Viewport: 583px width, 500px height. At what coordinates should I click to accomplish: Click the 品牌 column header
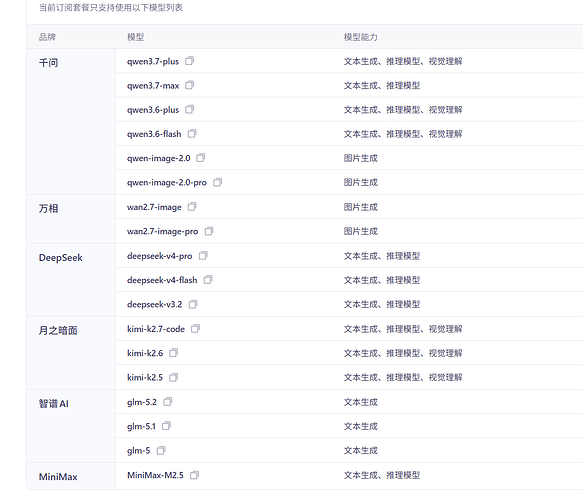[x=47, y=37]
